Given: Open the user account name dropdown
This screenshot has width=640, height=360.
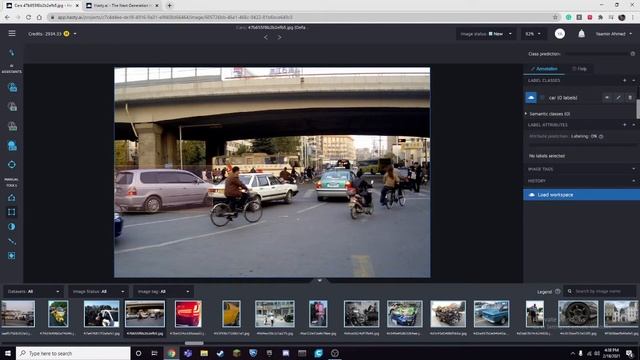Looking at the screenshot, I should click(x=613, y=34).
